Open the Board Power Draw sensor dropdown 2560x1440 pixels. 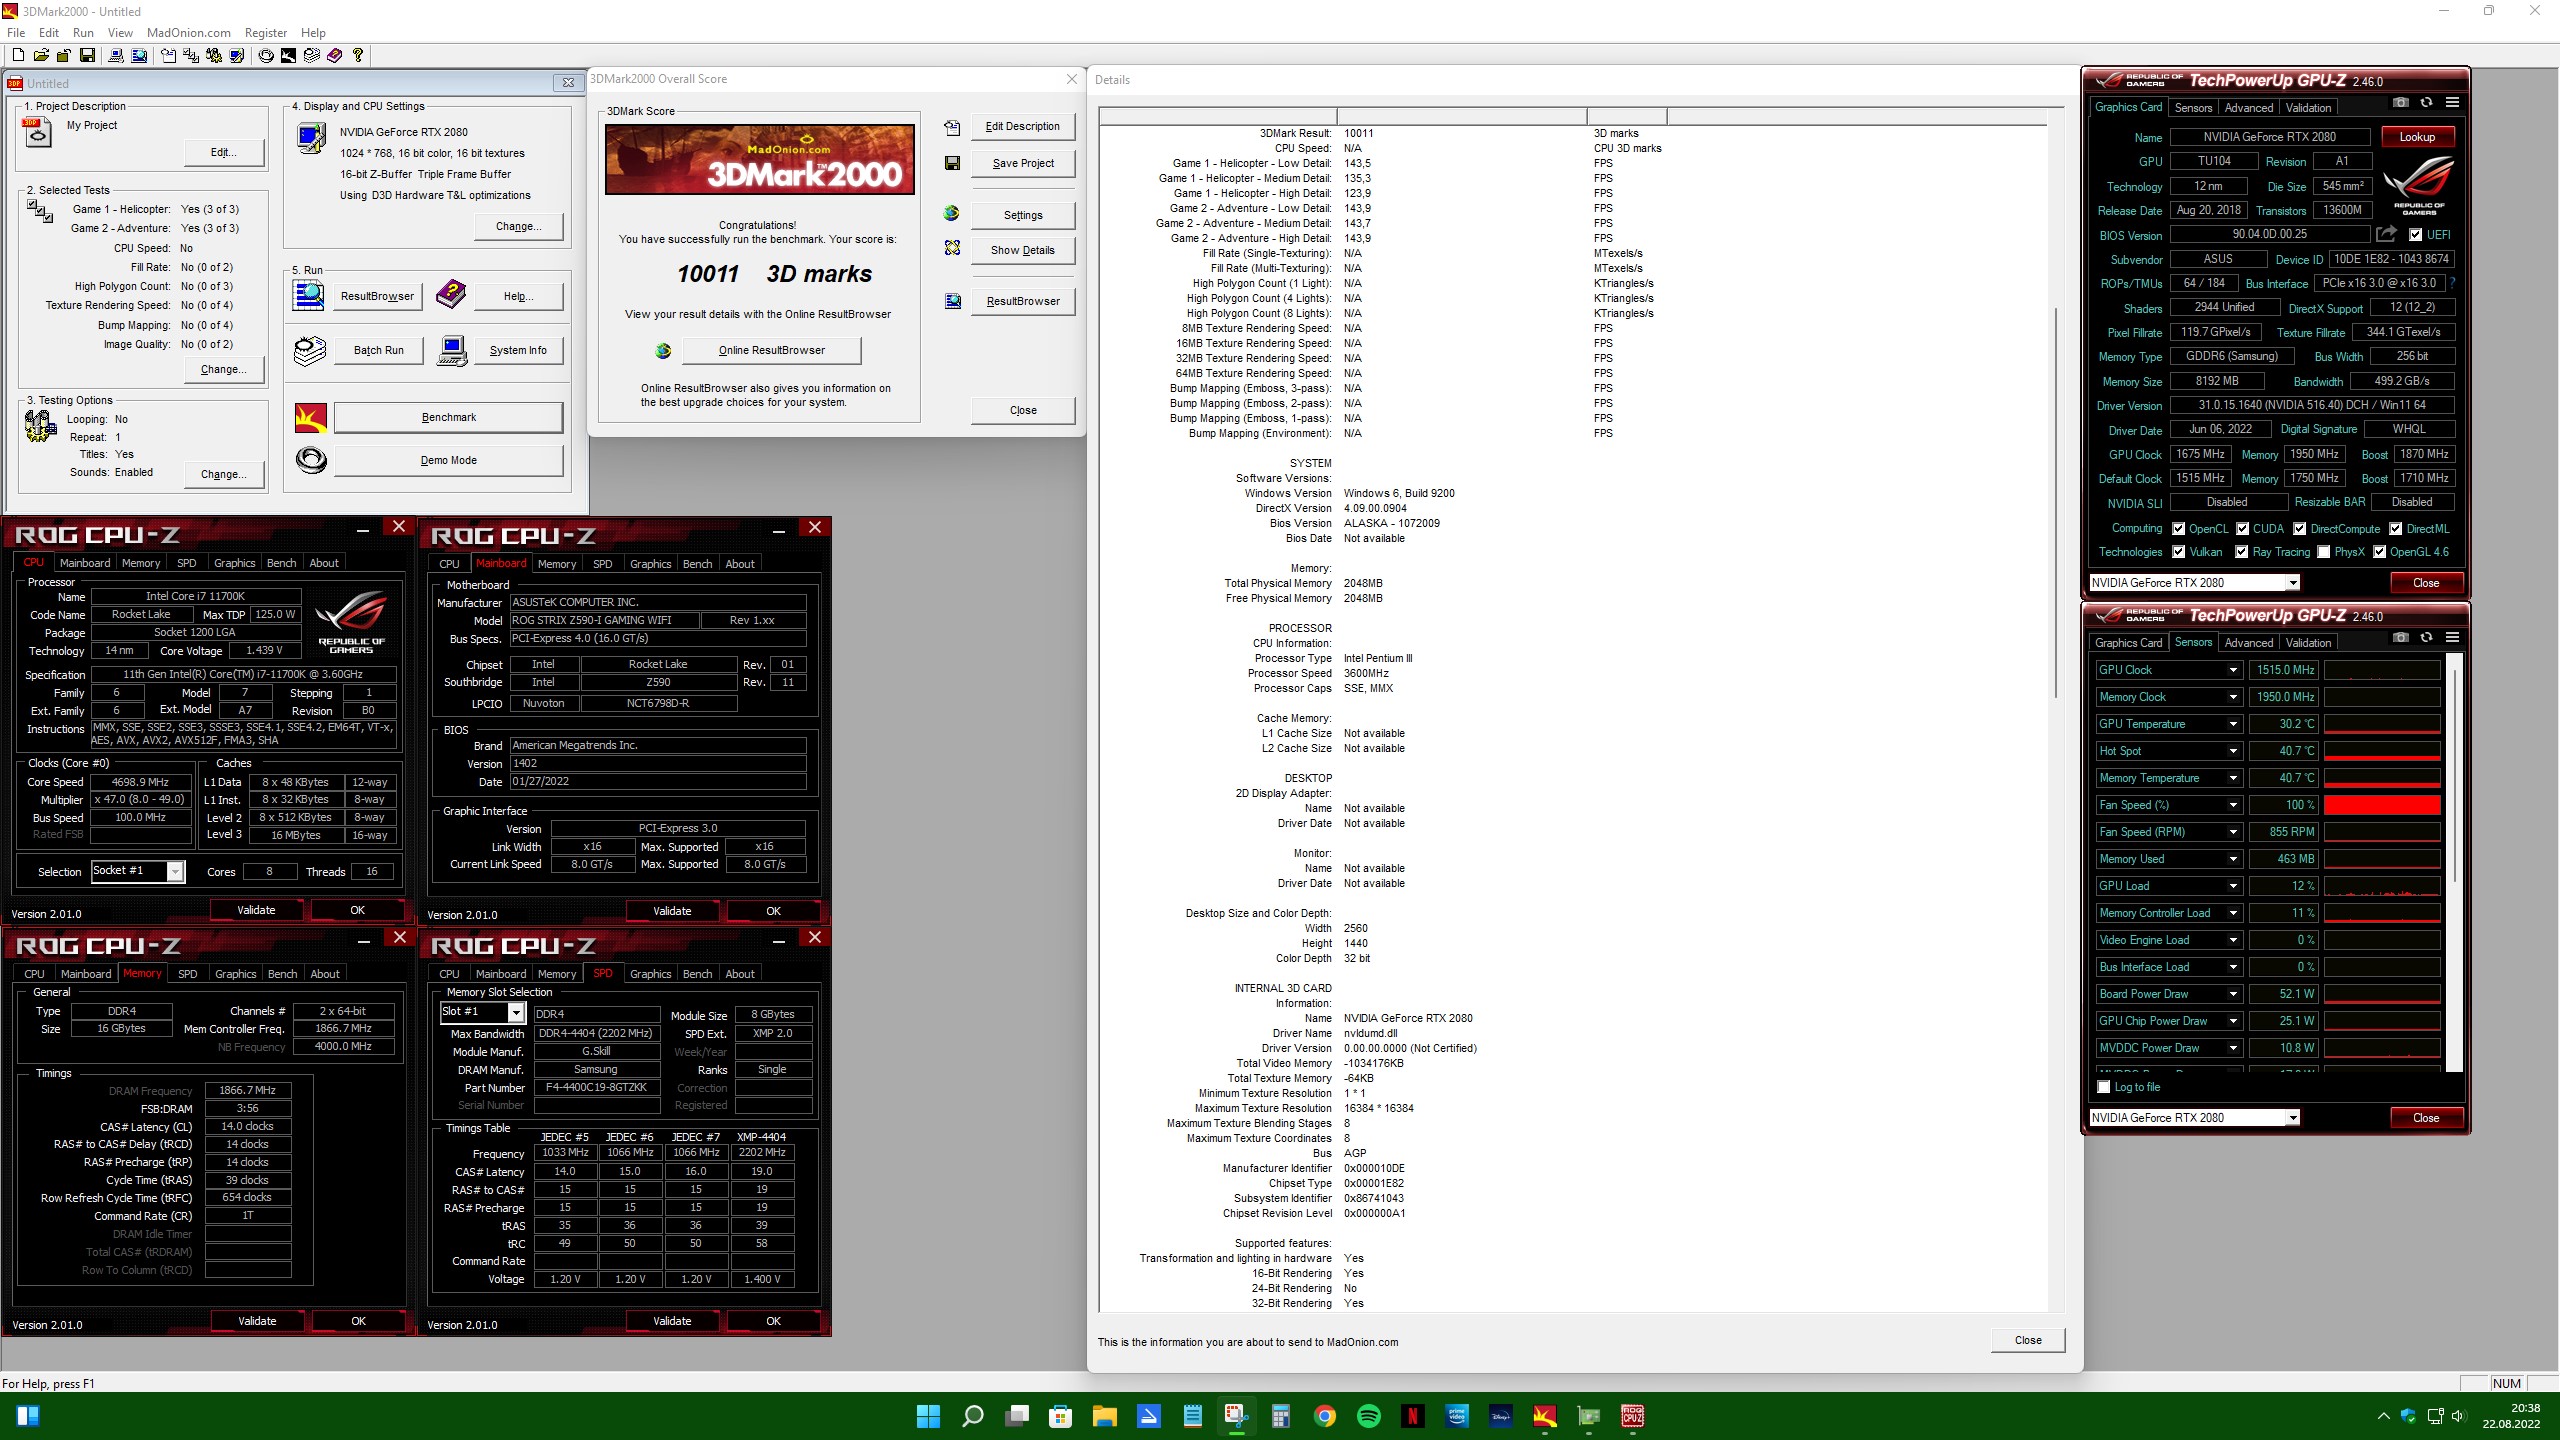[2232, 994]
